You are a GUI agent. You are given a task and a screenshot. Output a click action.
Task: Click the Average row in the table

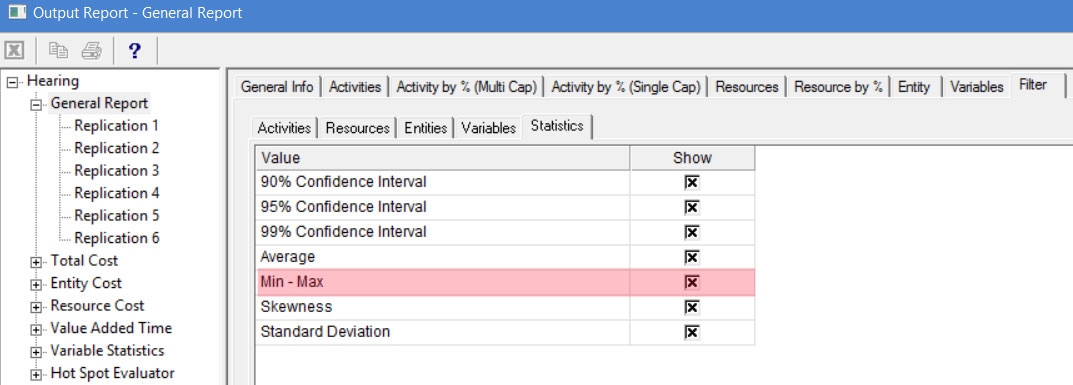(x=506, y=257)
